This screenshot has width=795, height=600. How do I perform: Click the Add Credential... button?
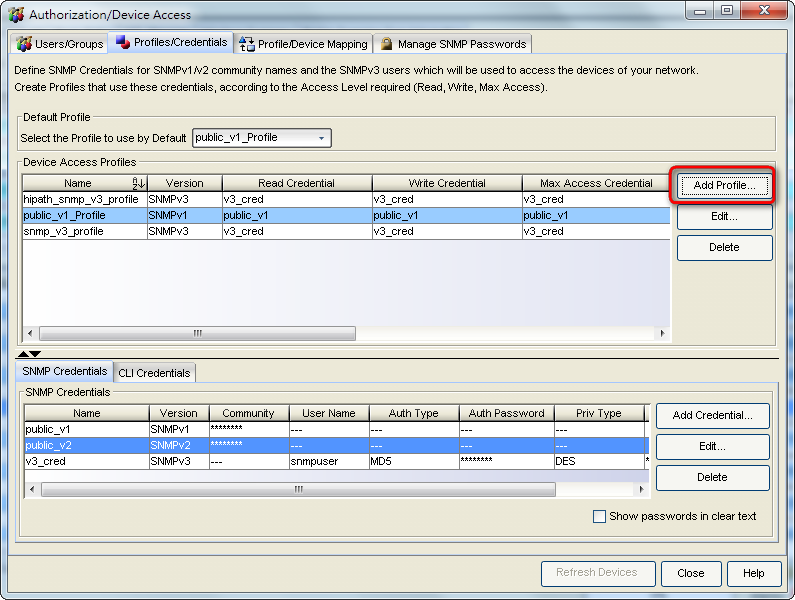click(x=712, y=415)
